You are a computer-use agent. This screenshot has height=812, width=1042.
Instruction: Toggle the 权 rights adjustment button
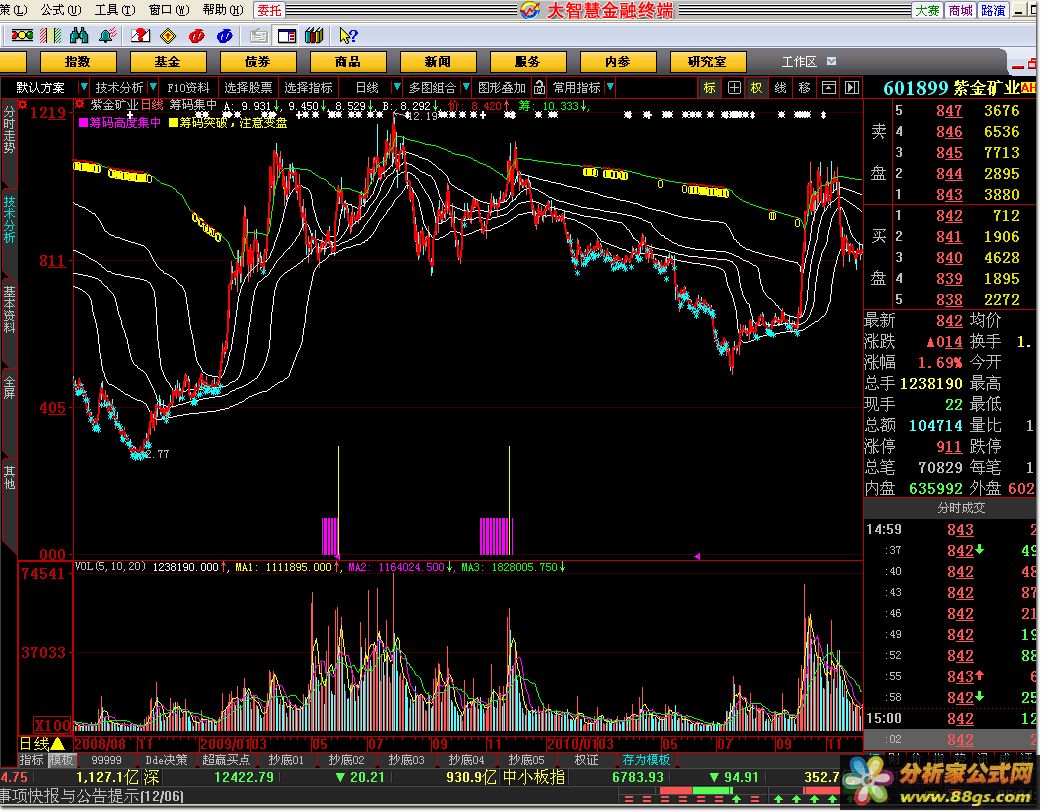(x=757, y=87)
